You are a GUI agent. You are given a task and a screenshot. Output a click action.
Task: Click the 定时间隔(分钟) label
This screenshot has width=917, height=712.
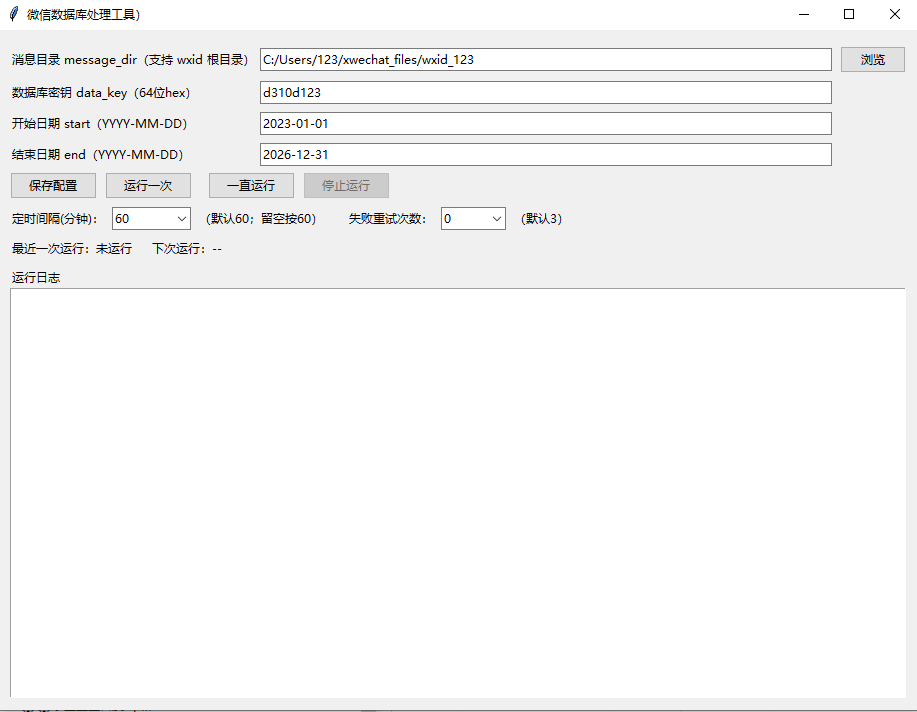(x=54, y=219)
